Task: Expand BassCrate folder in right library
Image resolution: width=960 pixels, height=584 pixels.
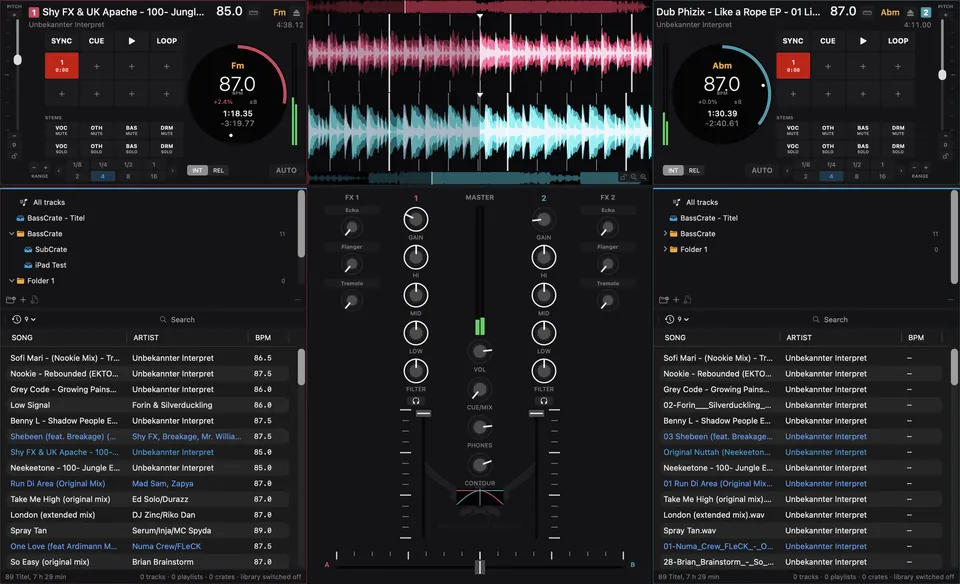Action: pyautogui.click(x=665, y=234)
